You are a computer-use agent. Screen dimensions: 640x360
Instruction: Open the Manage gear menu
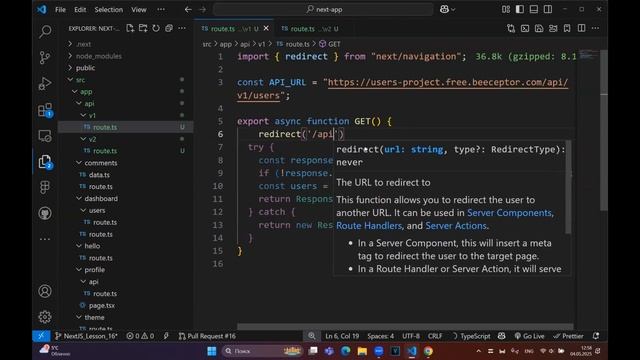(45, 317)
